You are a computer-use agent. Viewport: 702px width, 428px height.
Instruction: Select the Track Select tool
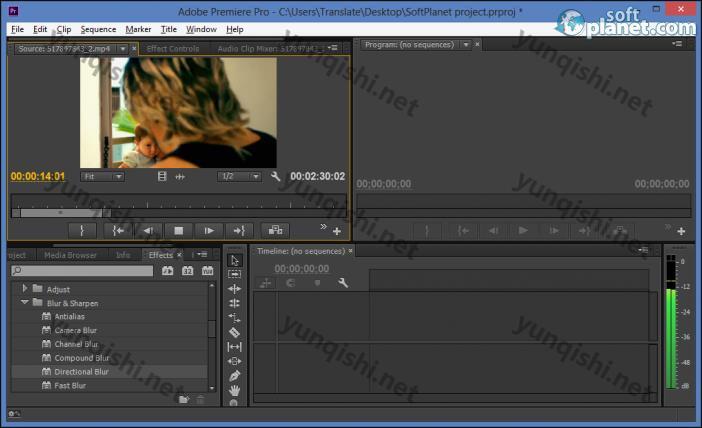coord(234,274)
